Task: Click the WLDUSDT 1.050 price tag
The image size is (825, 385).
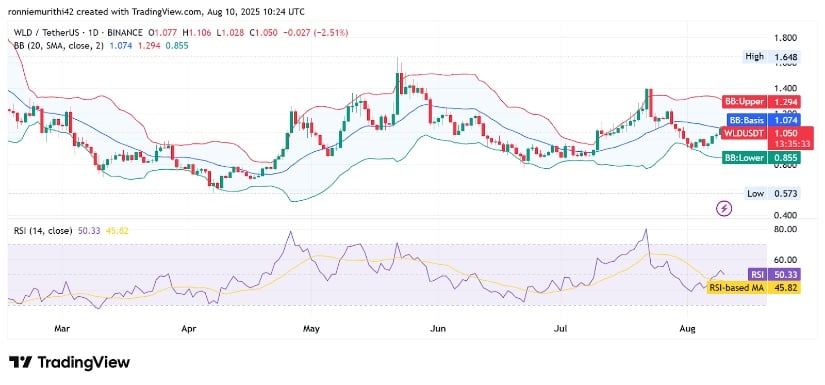Action: pyautogui.click(x=760, y=138)
